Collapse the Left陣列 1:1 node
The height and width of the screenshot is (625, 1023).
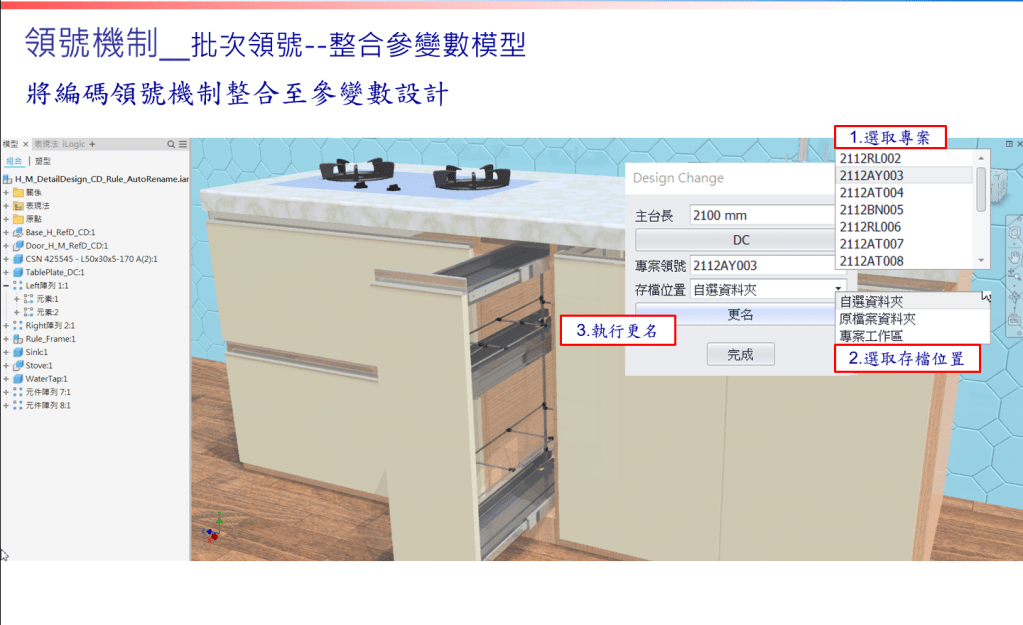click(x=6, y=286)
